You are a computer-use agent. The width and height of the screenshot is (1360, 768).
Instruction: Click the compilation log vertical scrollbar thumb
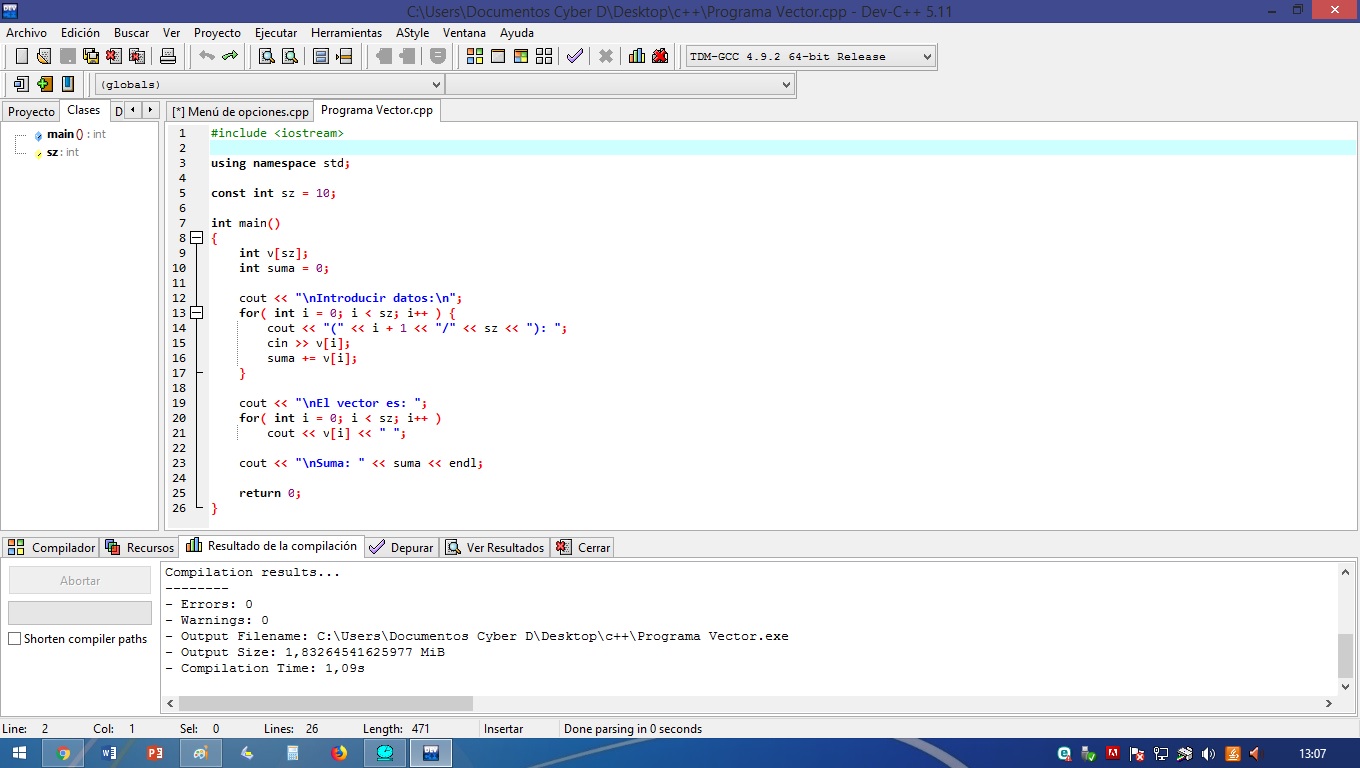coord(1345,655)
